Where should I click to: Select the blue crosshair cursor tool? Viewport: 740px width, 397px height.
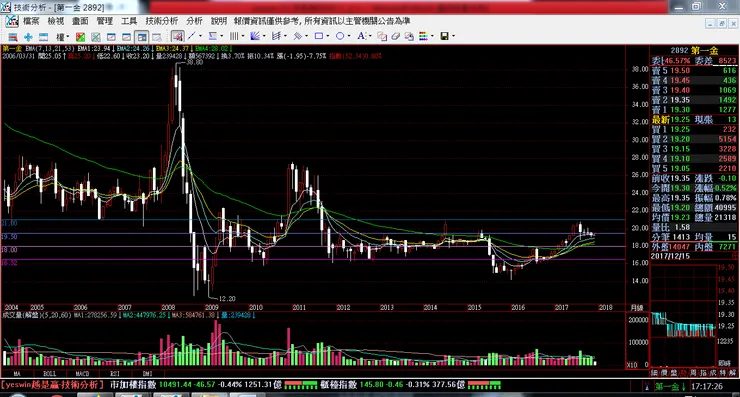(28, 36)
